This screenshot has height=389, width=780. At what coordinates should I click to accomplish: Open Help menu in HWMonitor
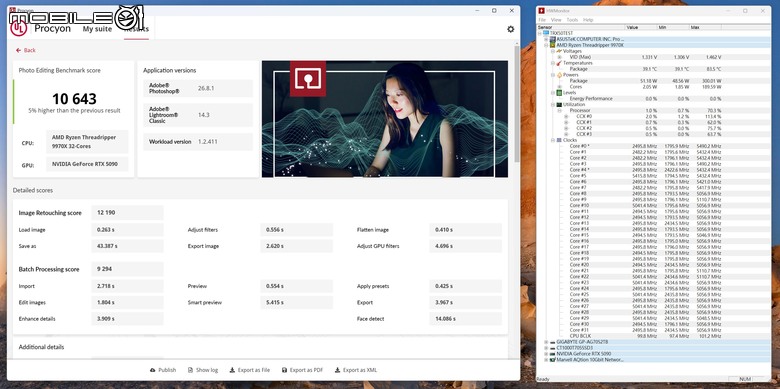tap(588, 20)
